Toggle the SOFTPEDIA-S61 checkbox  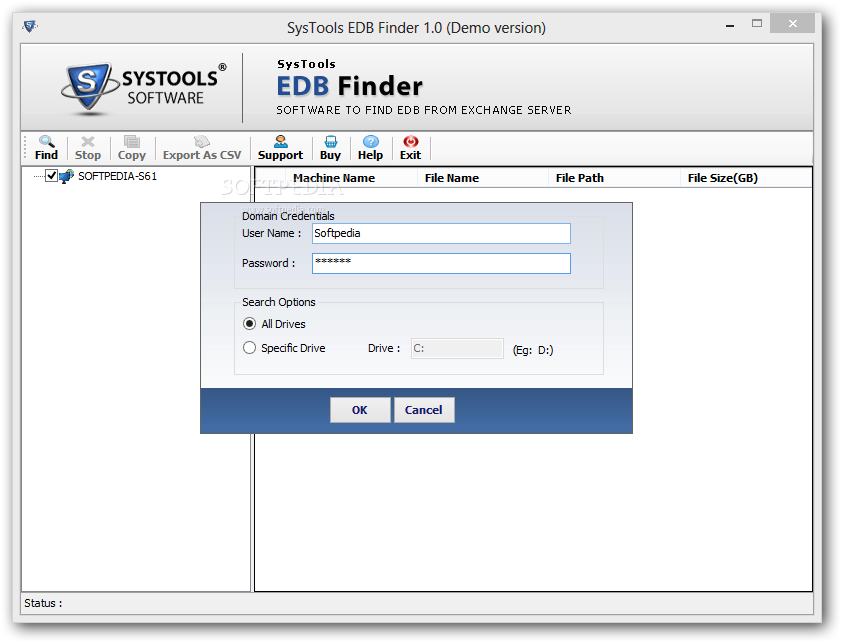52,176
